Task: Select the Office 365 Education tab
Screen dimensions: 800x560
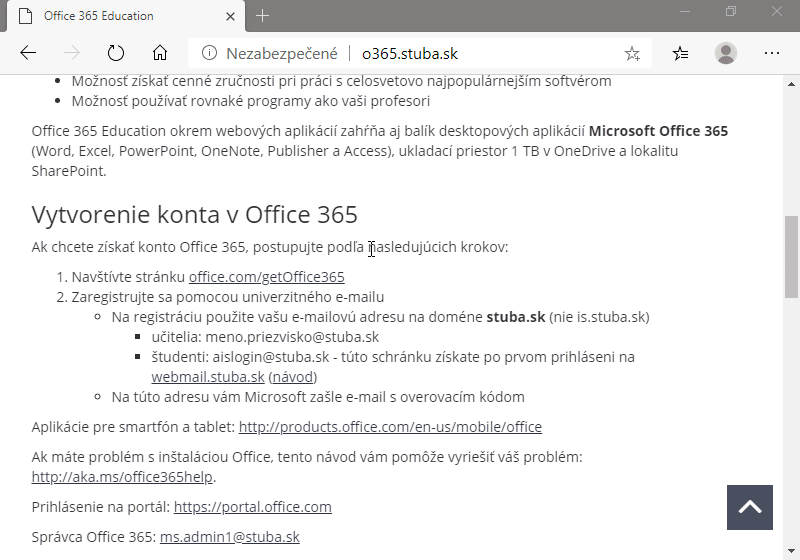Action: (126, 16)
